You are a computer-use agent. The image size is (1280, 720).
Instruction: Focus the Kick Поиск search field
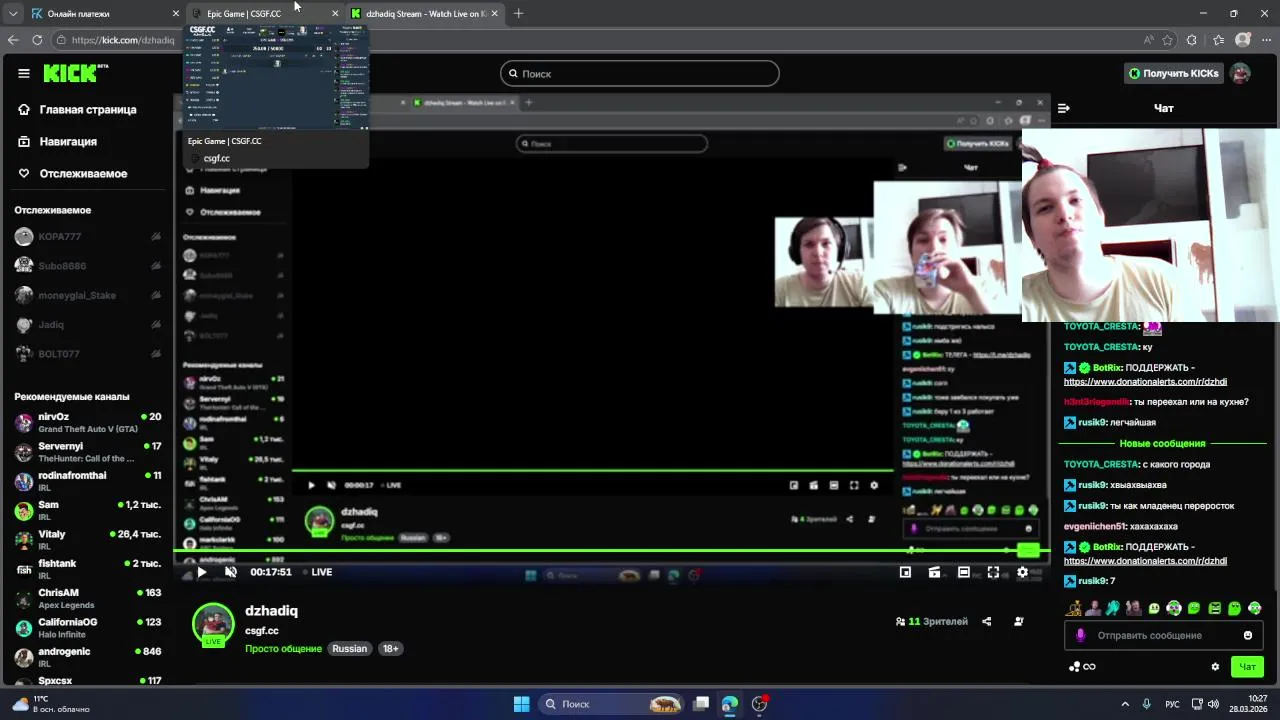click(x=640, y=73)
